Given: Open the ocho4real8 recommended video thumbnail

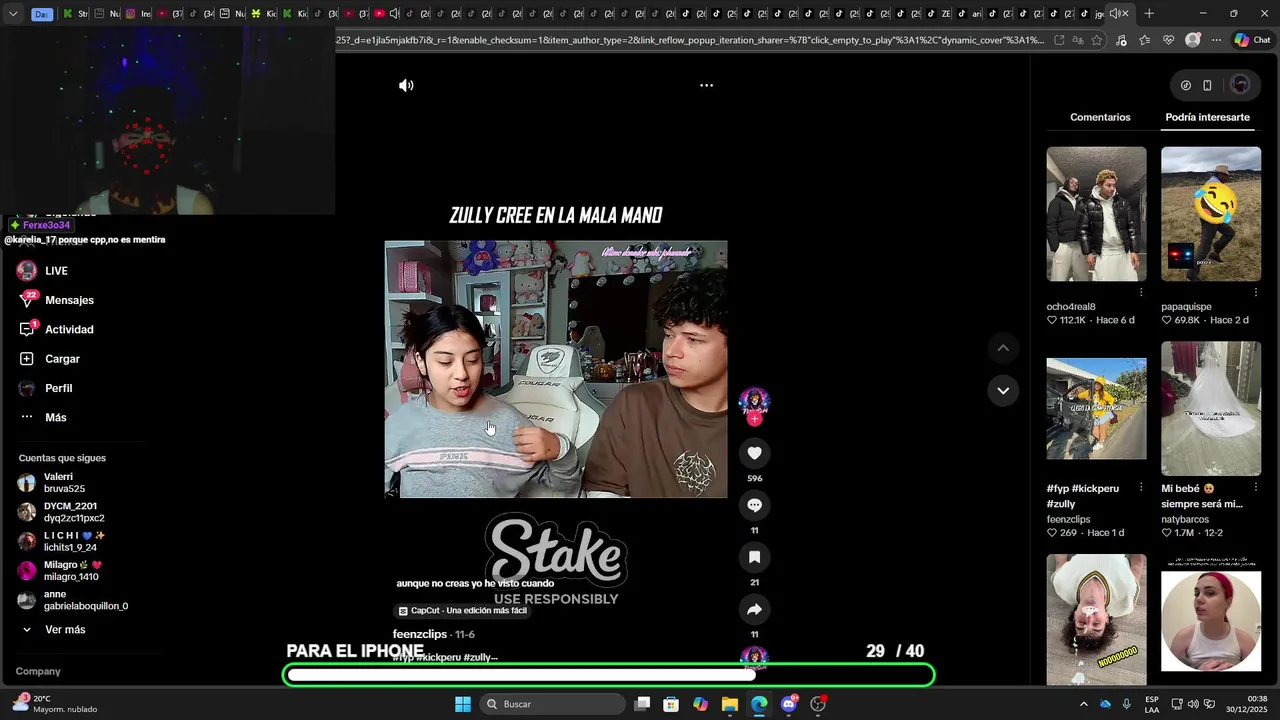Looking at the screenshot, I should [1096, 214].
